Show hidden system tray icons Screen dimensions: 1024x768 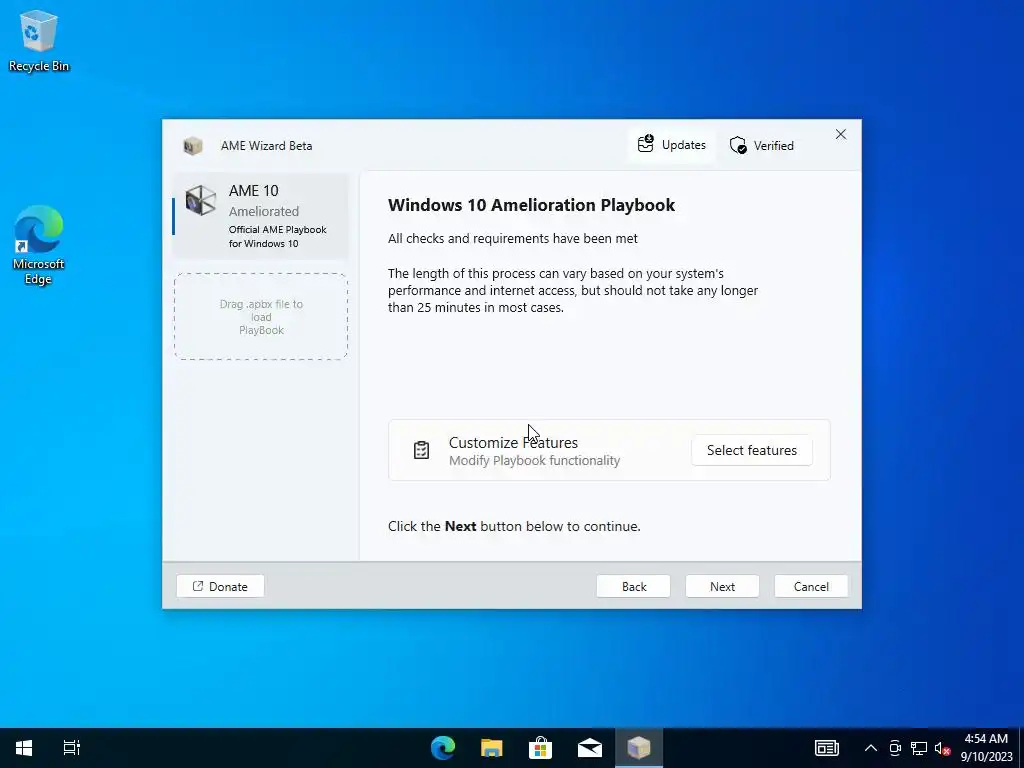point(871,748)
